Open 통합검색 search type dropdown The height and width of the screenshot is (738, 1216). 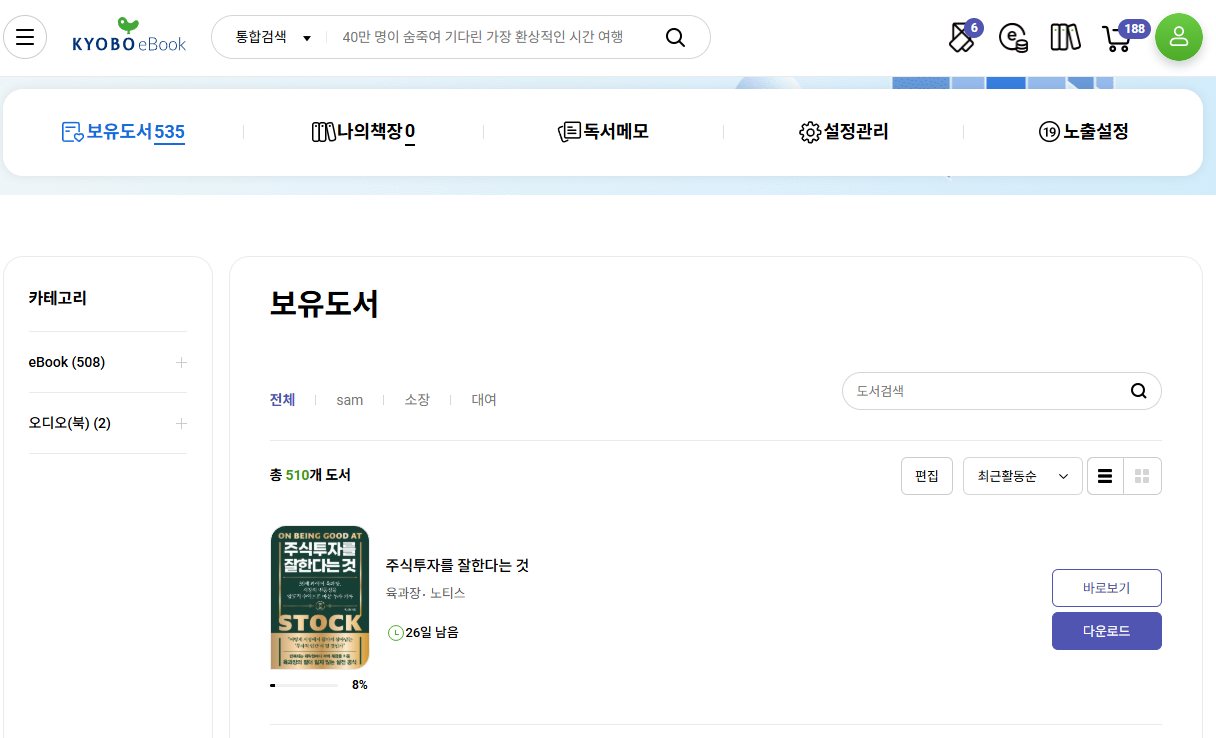pyautogui.click(x=273, y=37)
